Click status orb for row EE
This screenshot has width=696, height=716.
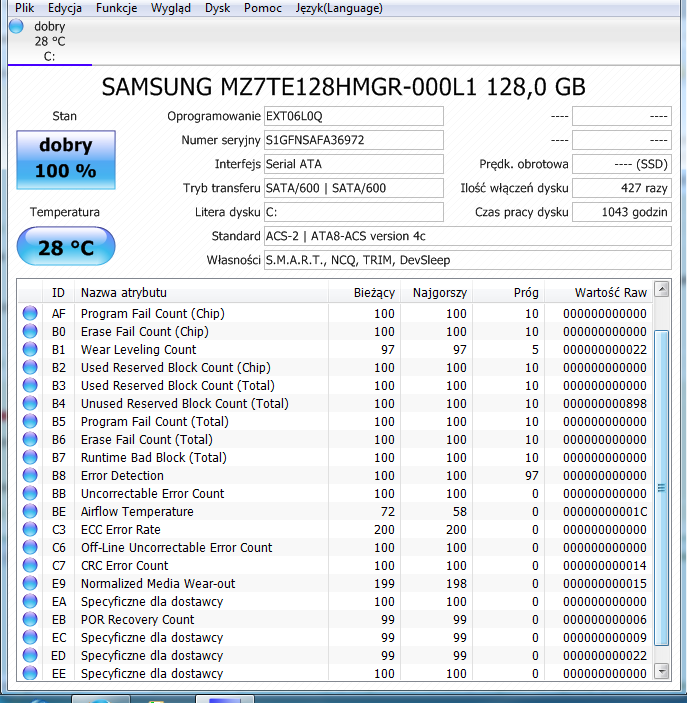[30, 673]
